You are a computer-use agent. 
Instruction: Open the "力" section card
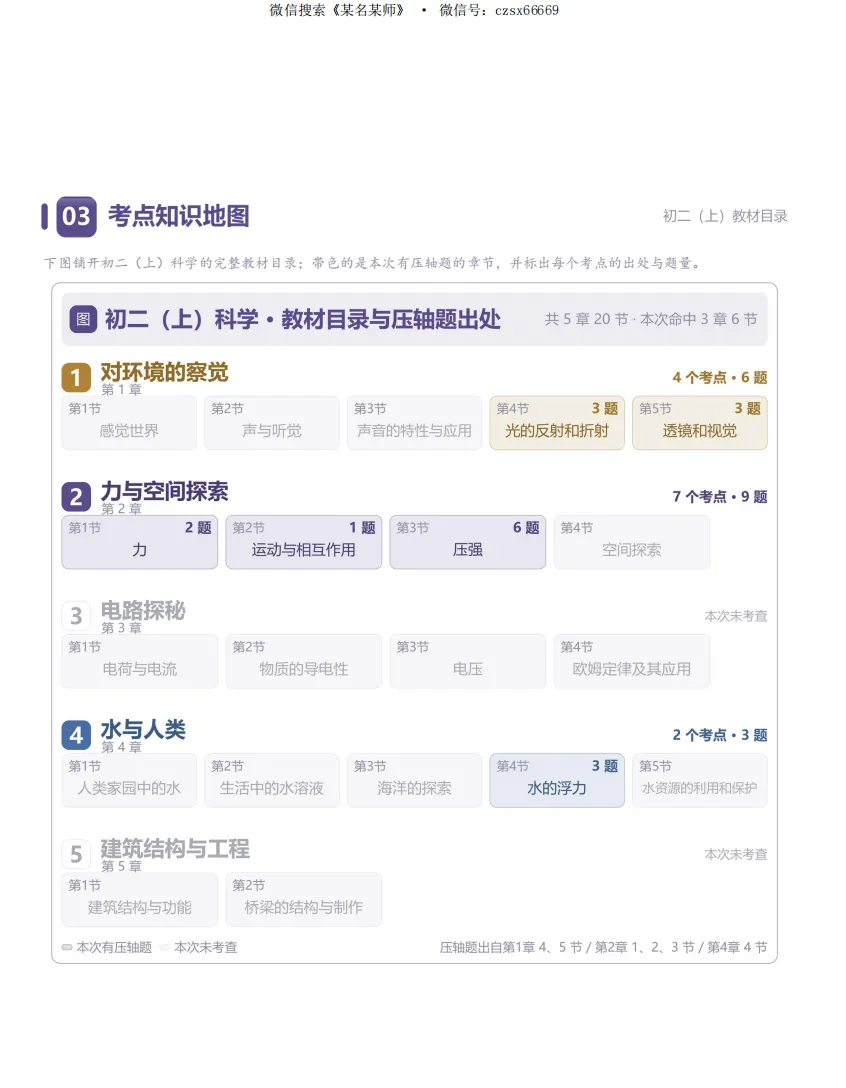(139, 542)
